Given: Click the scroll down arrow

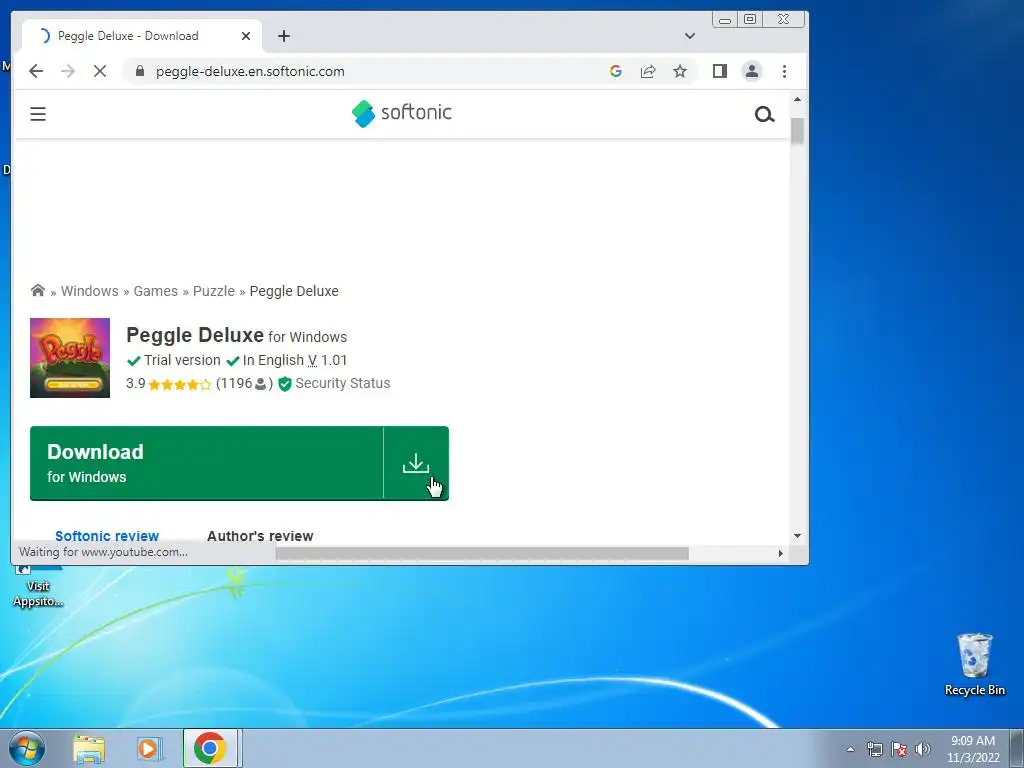Looking at the screenshot, I should [797, 536].
